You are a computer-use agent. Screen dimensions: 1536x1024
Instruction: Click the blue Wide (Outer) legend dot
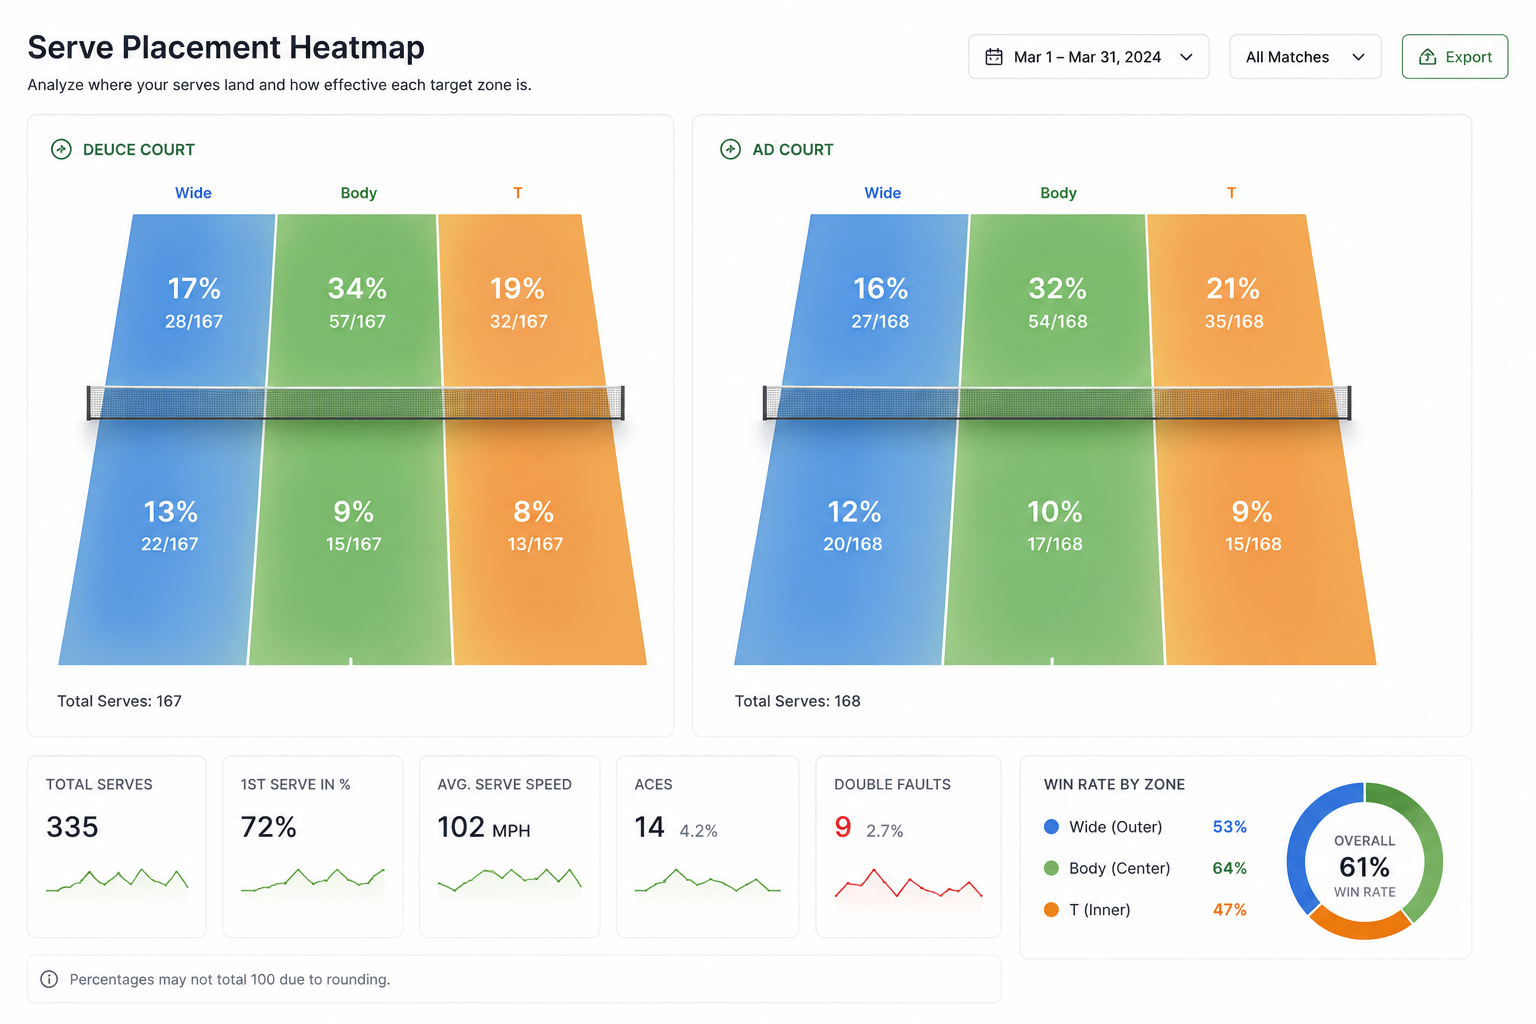tap(1051, 827)
